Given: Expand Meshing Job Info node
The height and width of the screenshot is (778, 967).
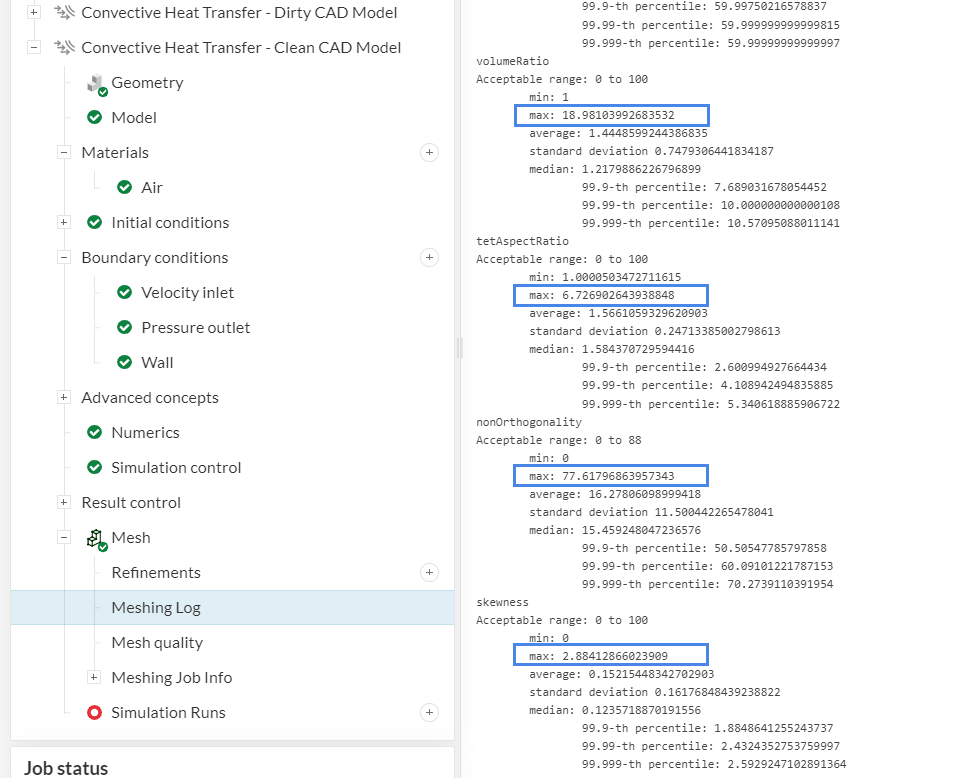Looking at the screenshot, I should [93, 677].
